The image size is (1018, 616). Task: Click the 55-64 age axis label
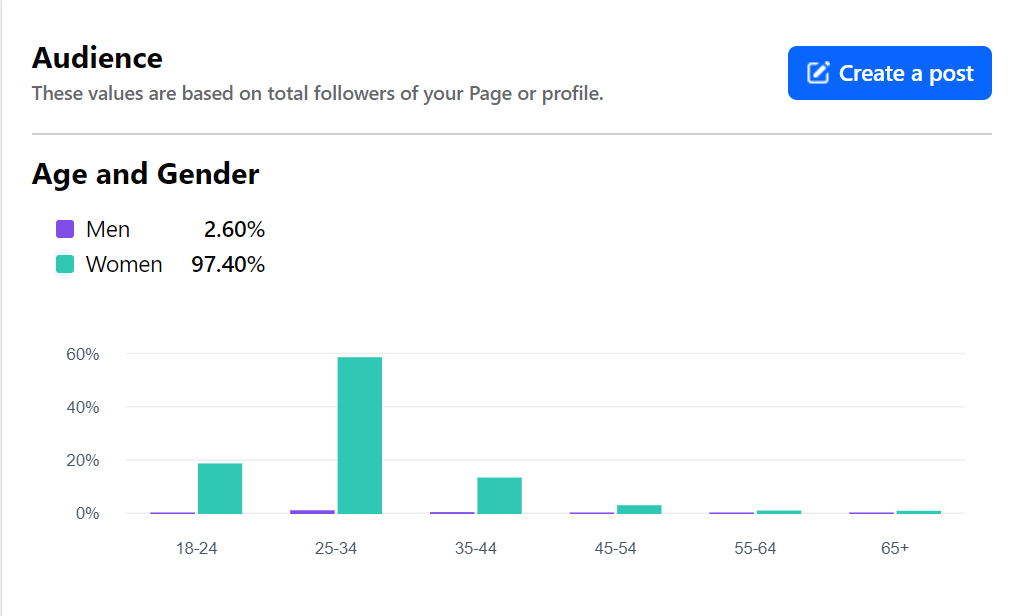755,549
